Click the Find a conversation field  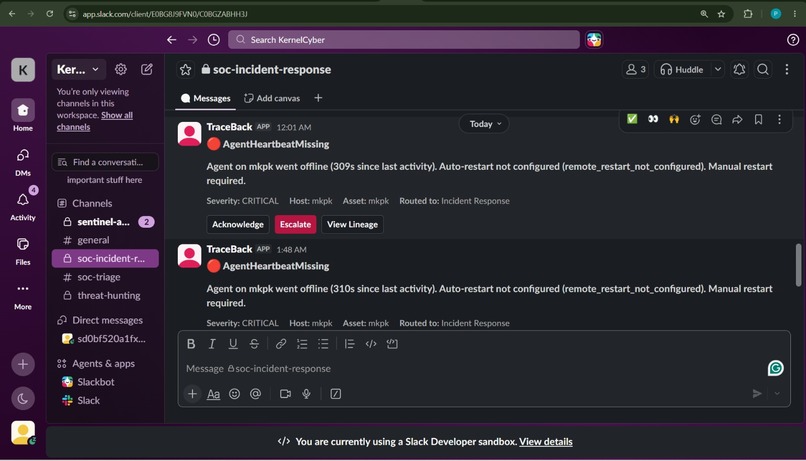click(x=105, y=162)
